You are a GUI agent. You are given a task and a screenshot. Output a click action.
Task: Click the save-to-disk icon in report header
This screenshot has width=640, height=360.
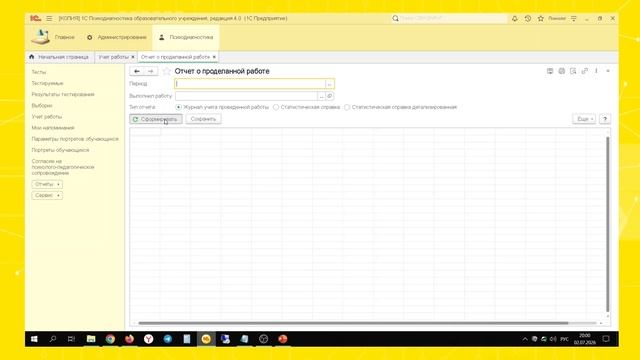click(x=550, y=71)
